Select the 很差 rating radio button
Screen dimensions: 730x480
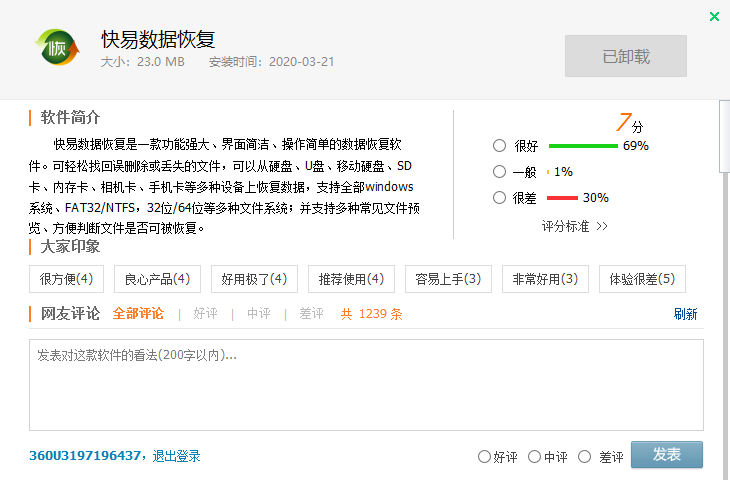click(499, 198)
